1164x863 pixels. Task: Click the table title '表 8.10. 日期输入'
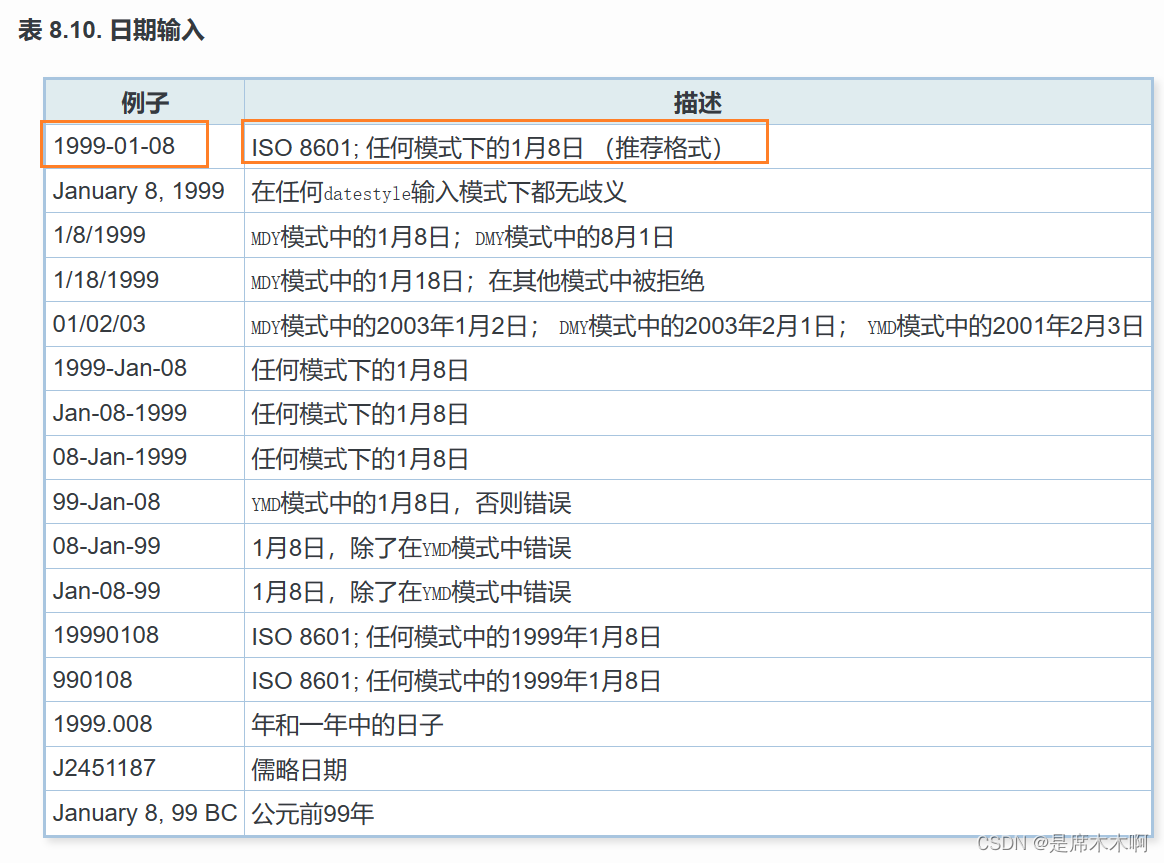tap(111, 30)
